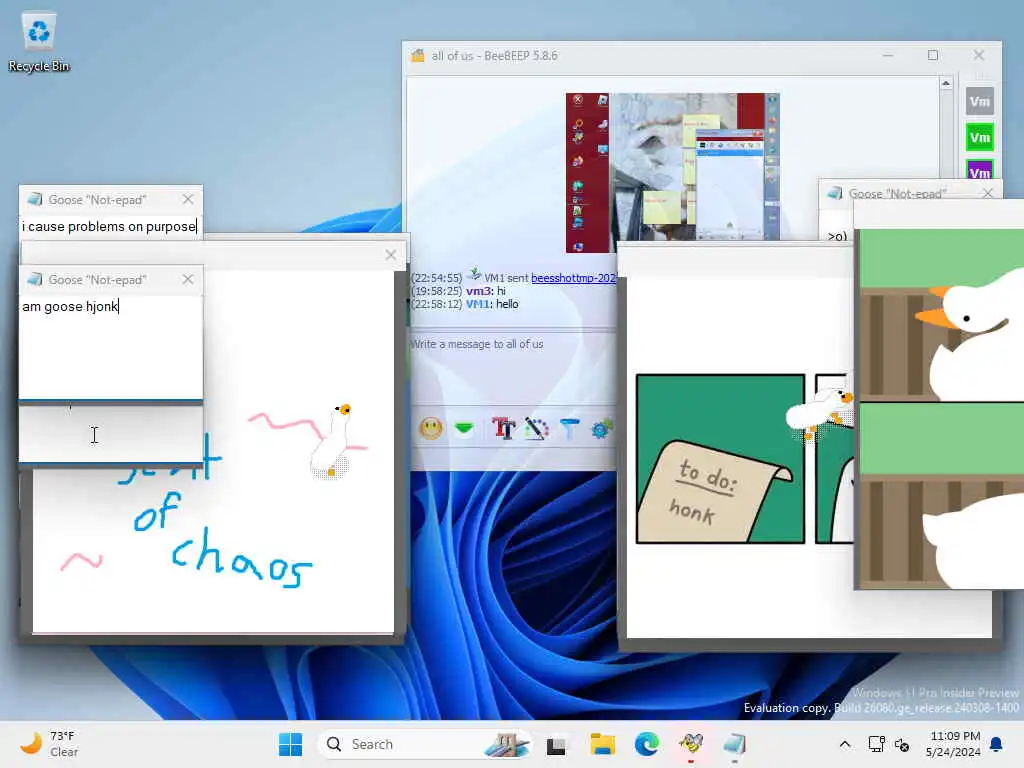The width and height of the screenshot is (1024, 768).
Task: Click the 'i cause problems on purpose' text
Action: [x=109, y=227]
